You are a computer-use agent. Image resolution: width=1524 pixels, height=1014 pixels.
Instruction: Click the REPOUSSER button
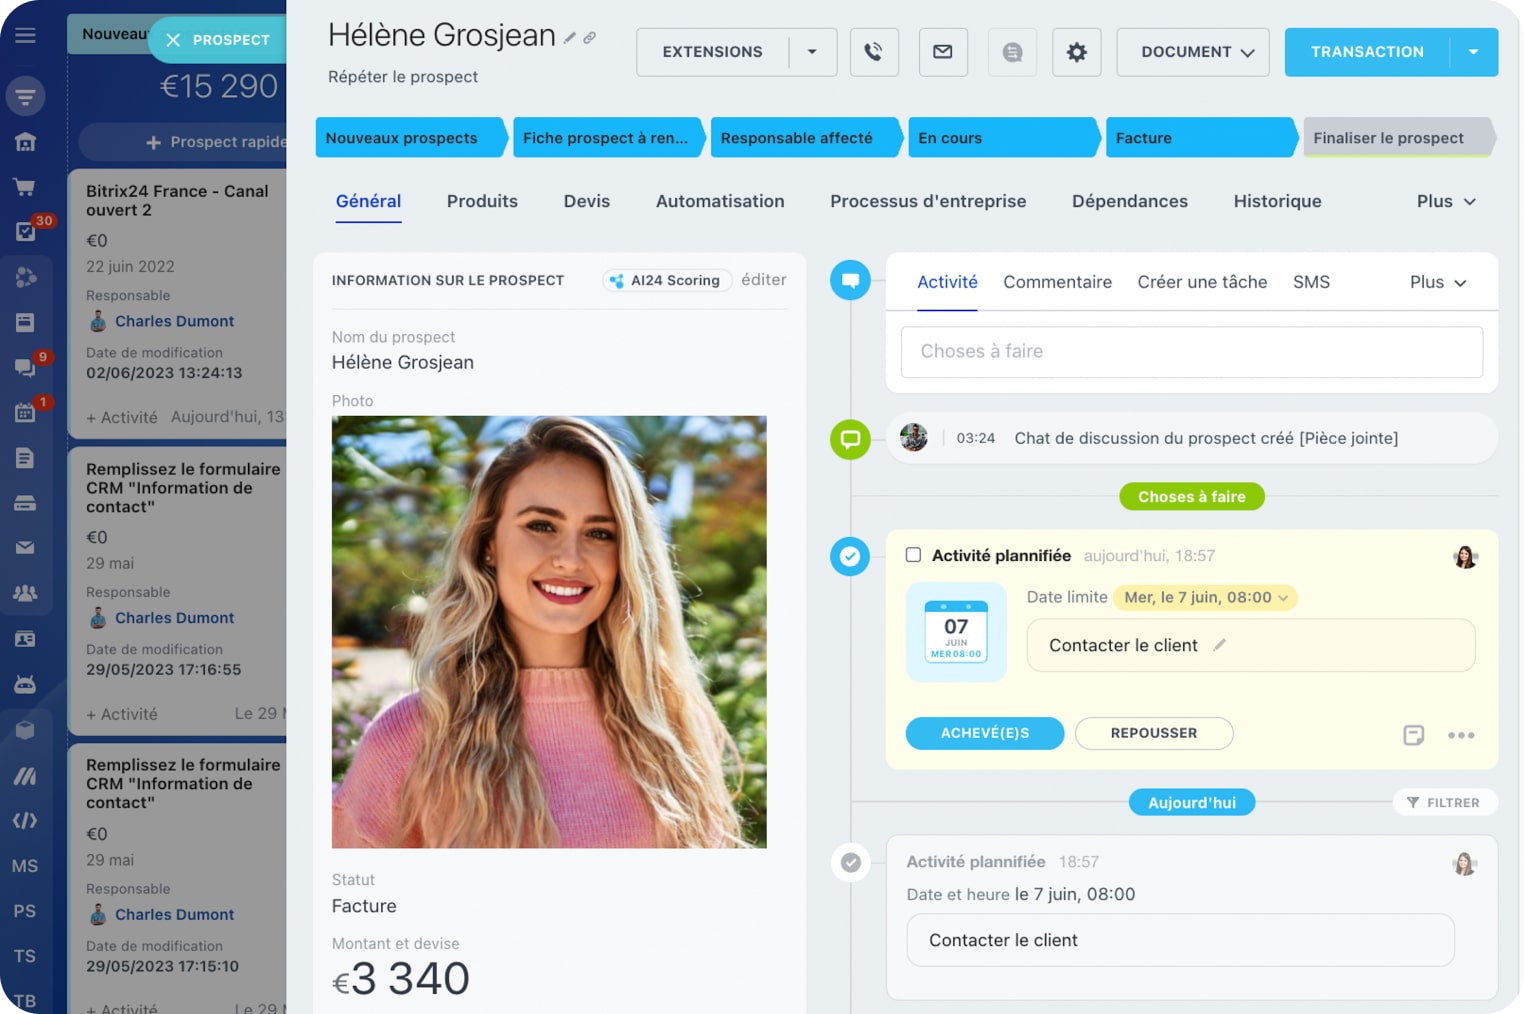1153,733
